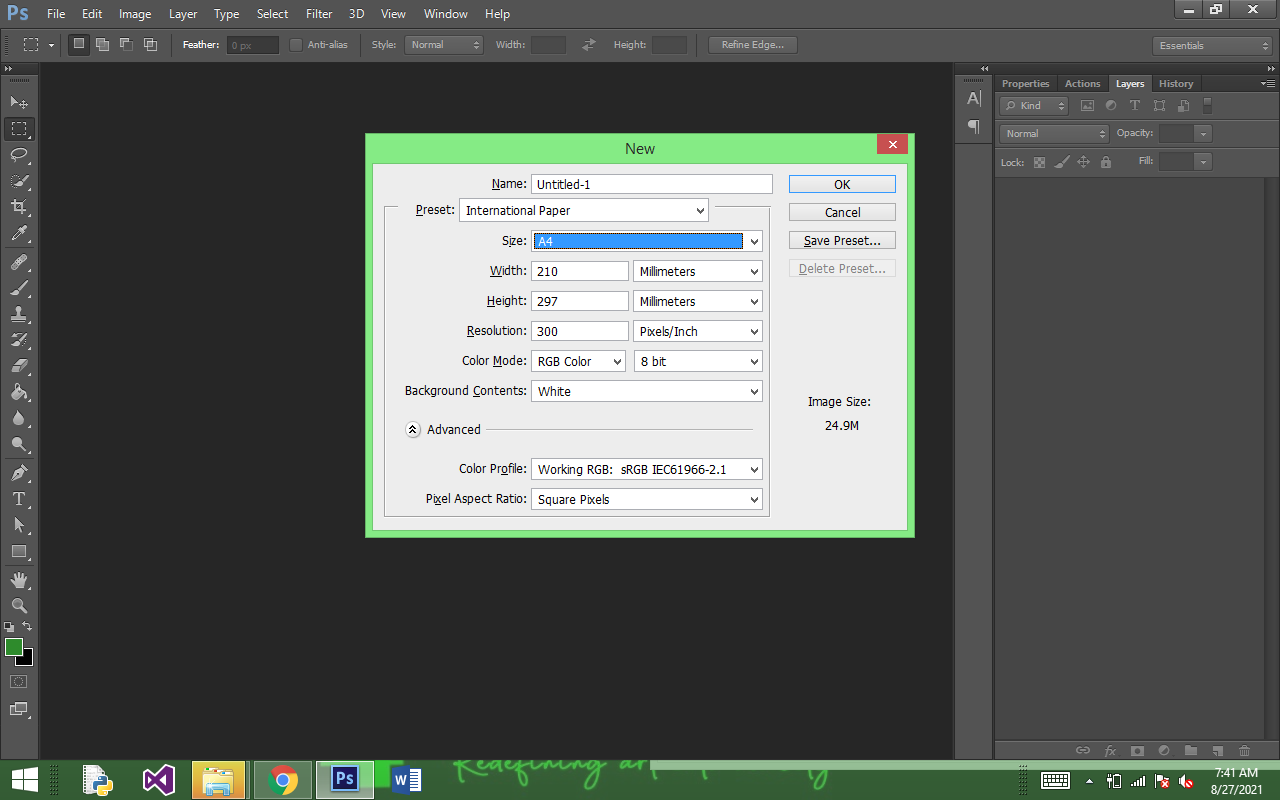Click OK in the New dialog
1280x800 pixels.
coord(842,184)
